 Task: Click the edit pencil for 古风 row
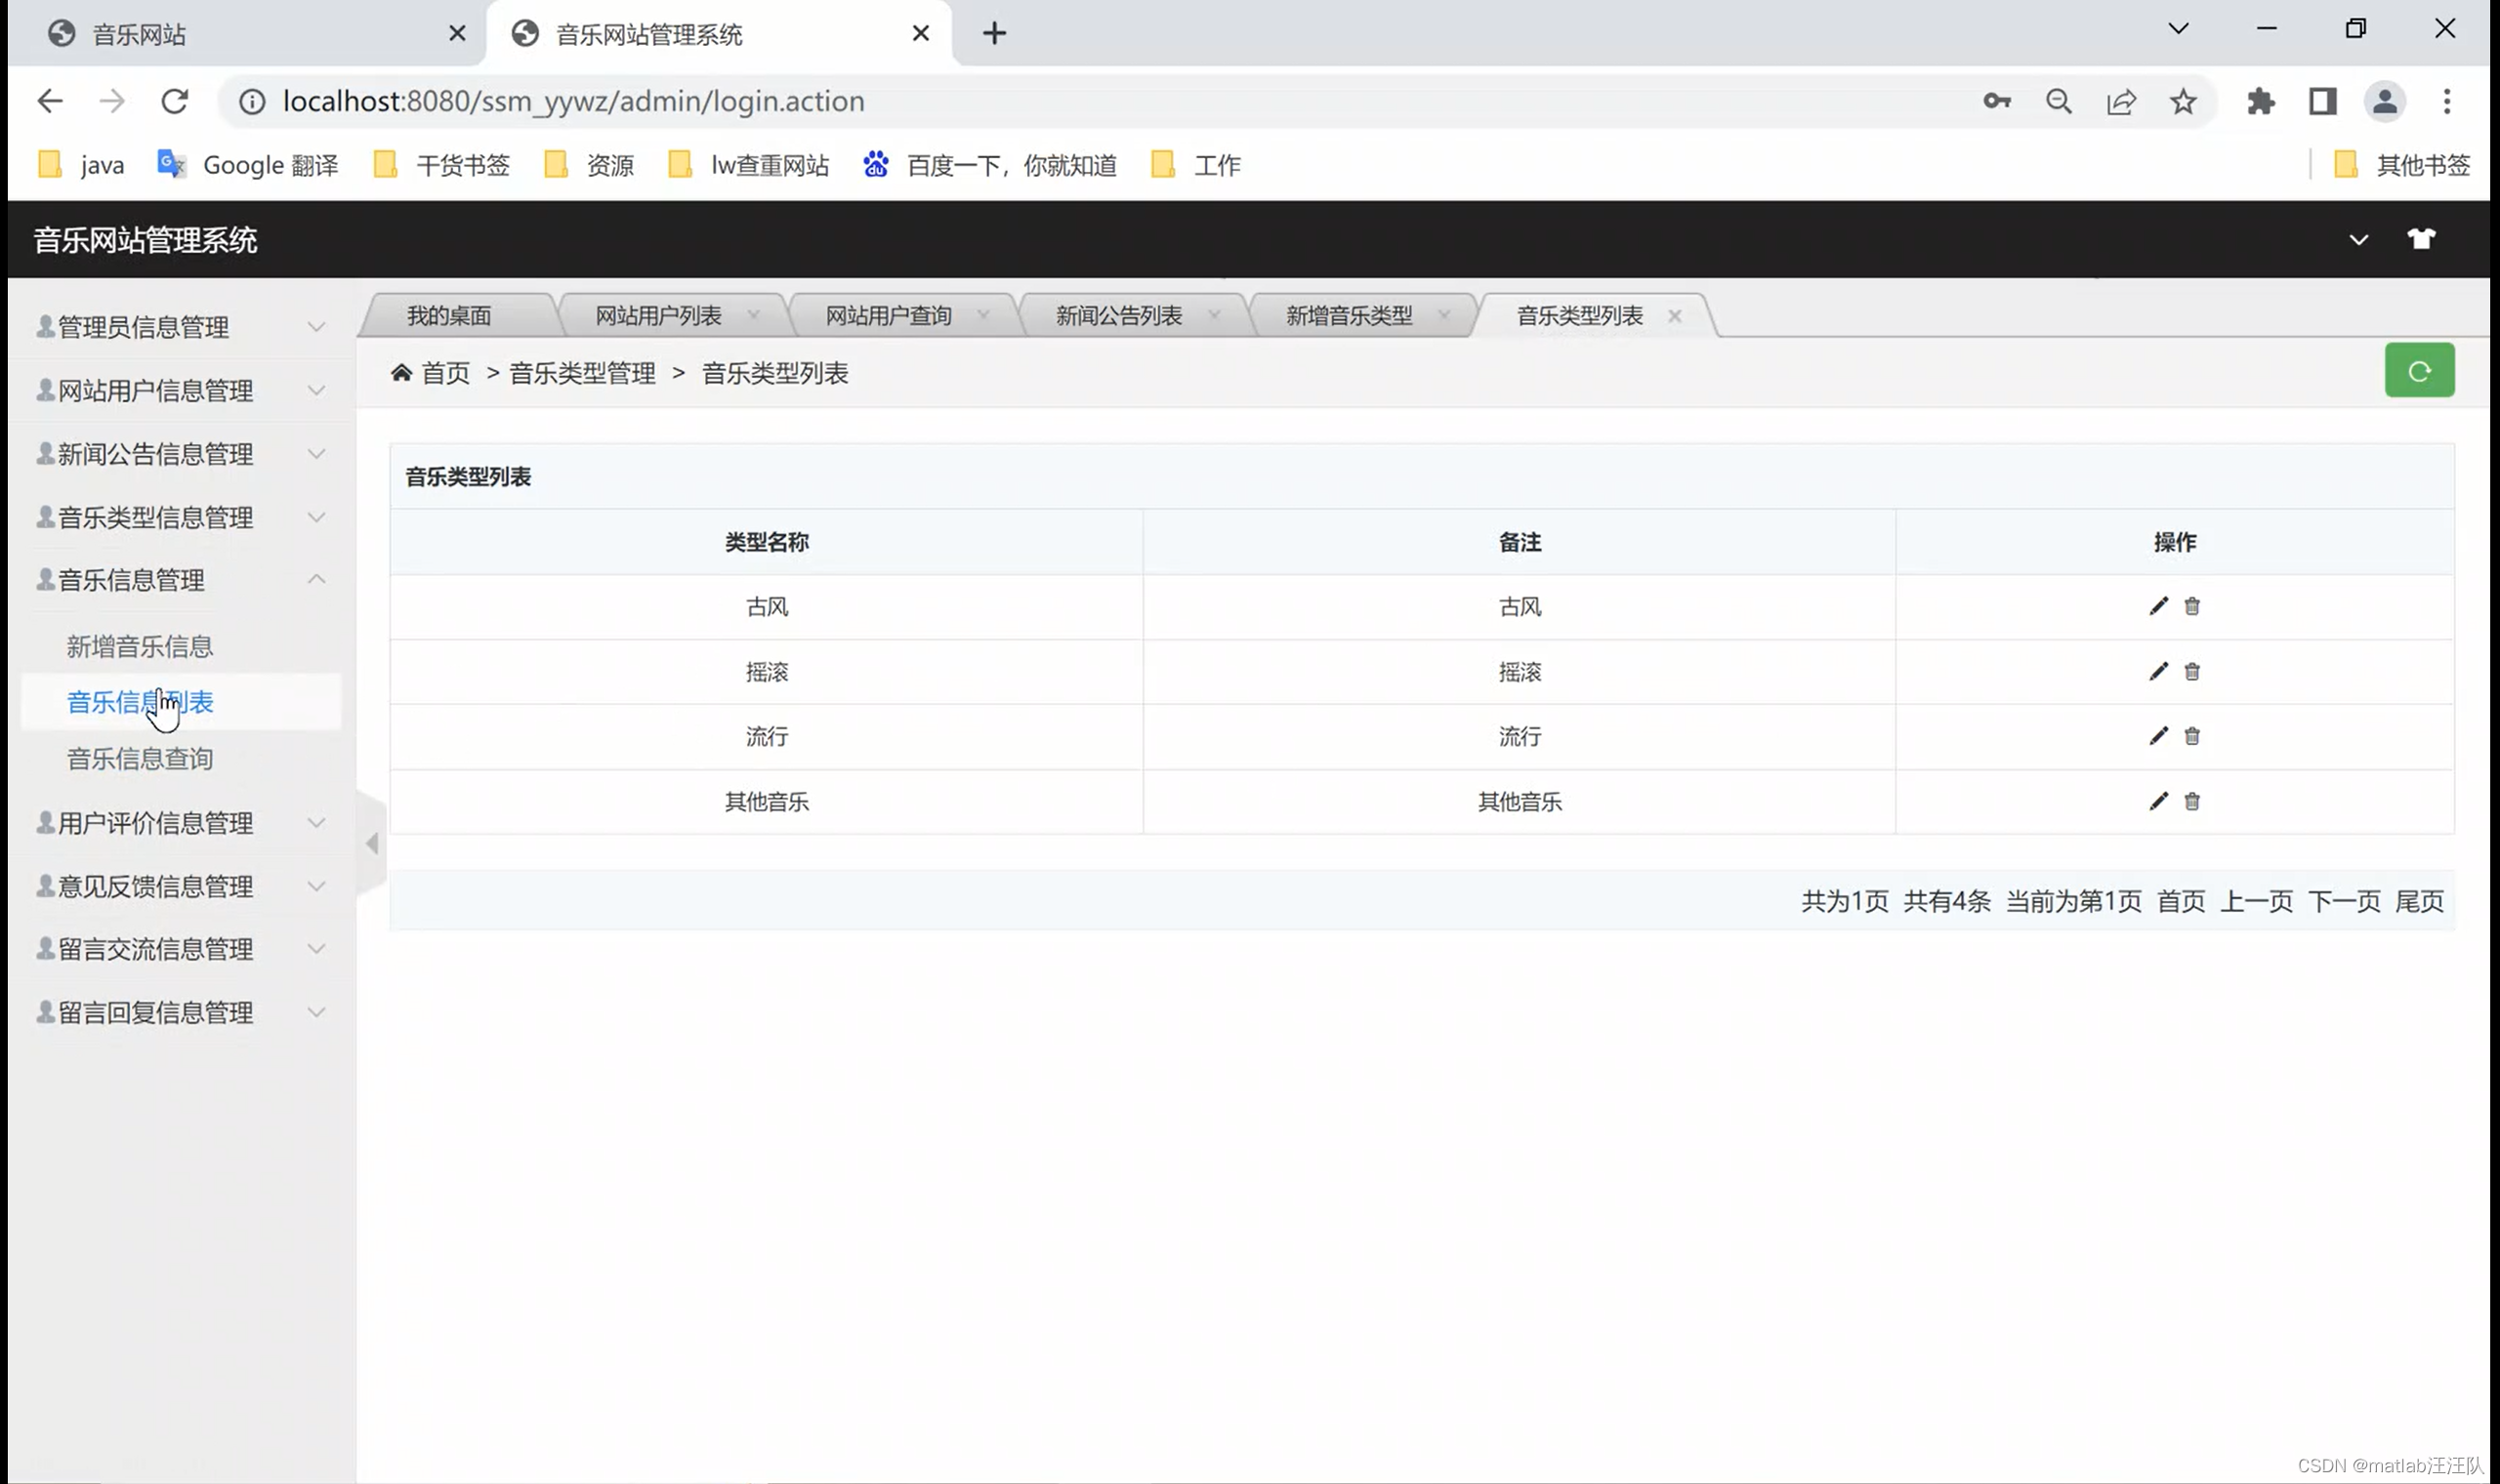2158,606
